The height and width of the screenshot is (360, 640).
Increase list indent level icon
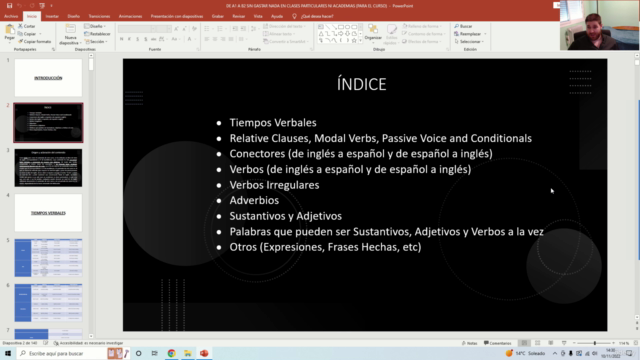tap(243, 29)
